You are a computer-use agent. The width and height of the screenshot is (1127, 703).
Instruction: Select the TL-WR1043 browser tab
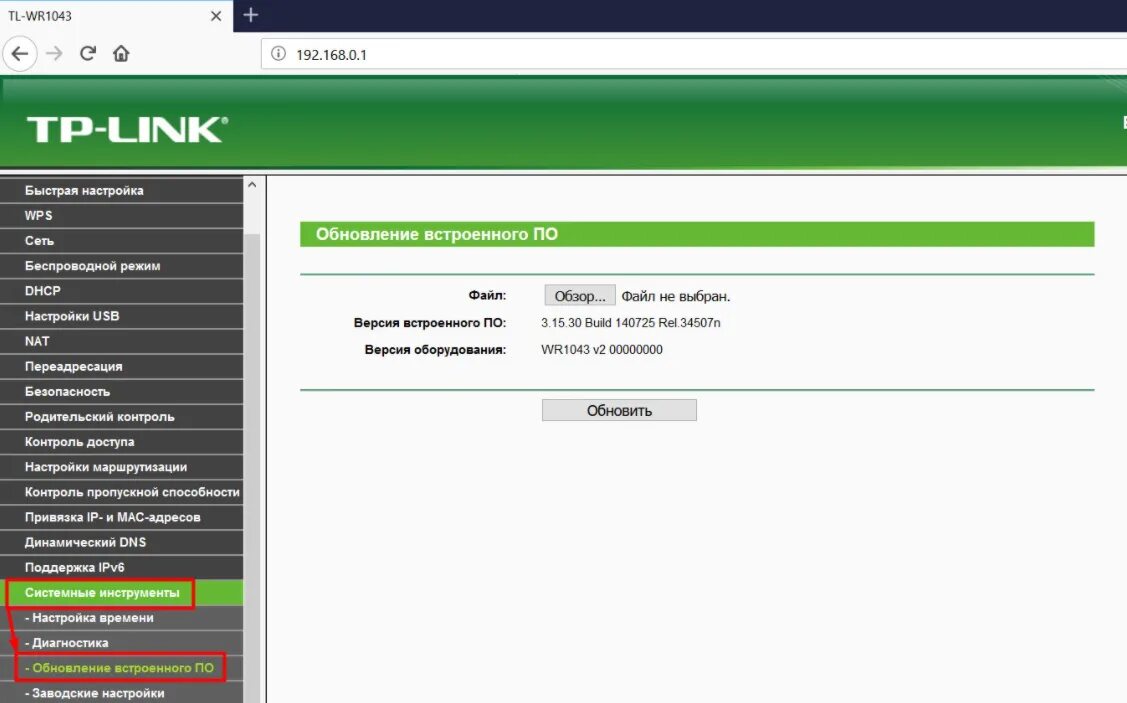click(116, 16)
